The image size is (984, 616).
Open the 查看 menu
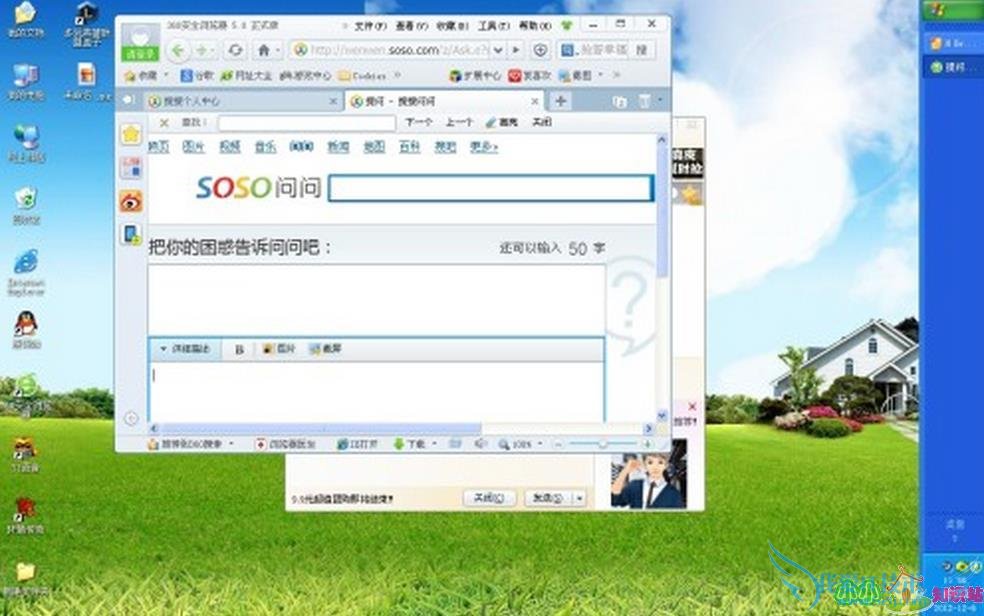tap(412, 26)
